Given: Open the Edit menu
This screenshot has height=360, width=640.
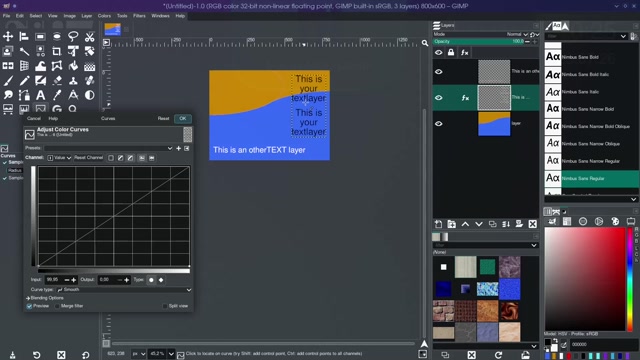Looking at the screenshot, I should coord(20,16).
